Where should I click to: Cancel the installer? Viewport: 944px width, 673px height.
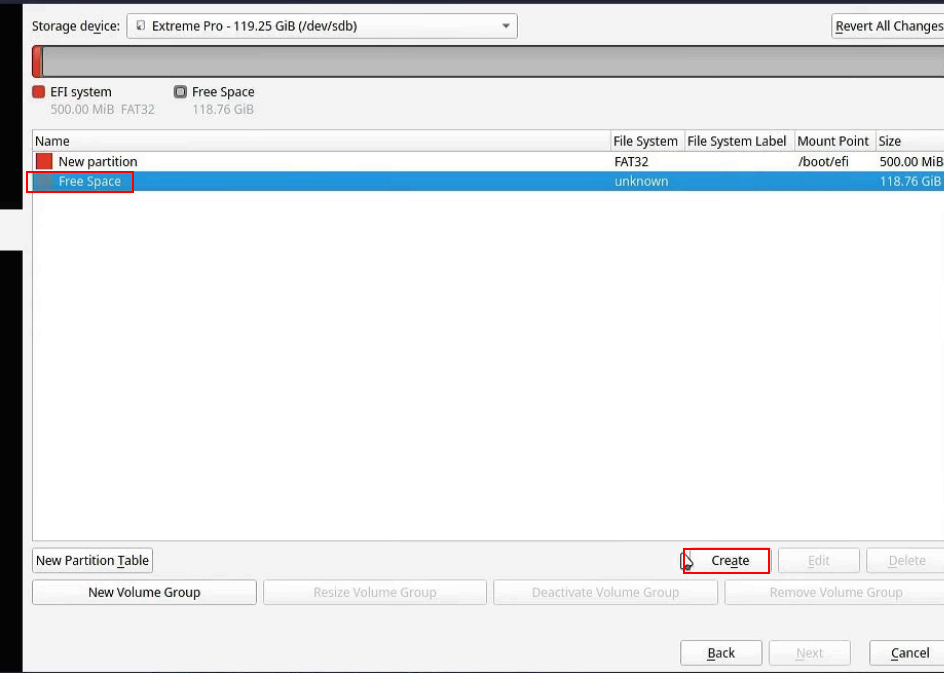pyautogui.click(x=909, y=653)
